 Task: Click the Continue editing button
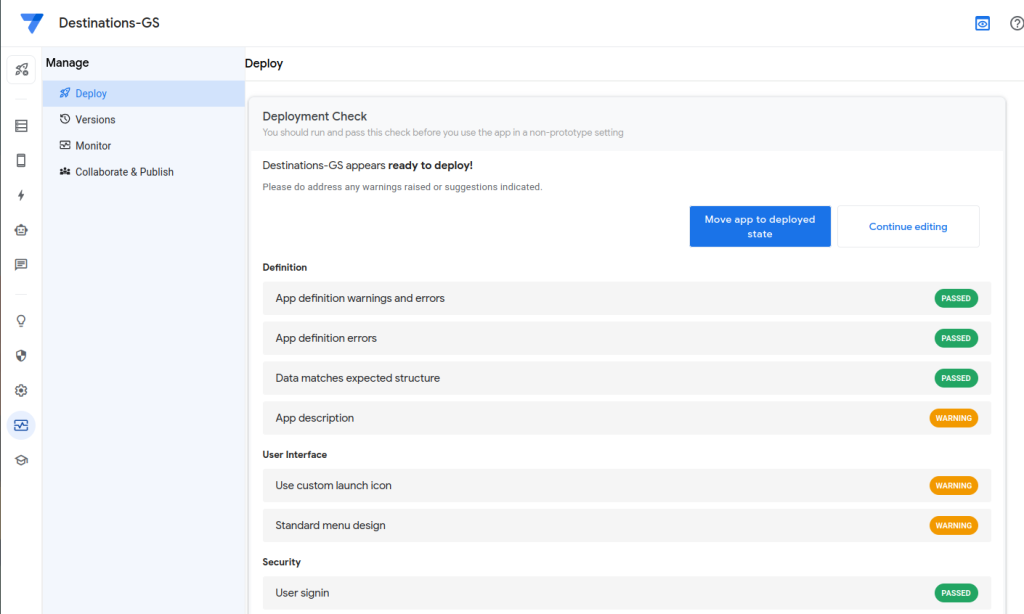pyautogui.click(x=908, y=227)
